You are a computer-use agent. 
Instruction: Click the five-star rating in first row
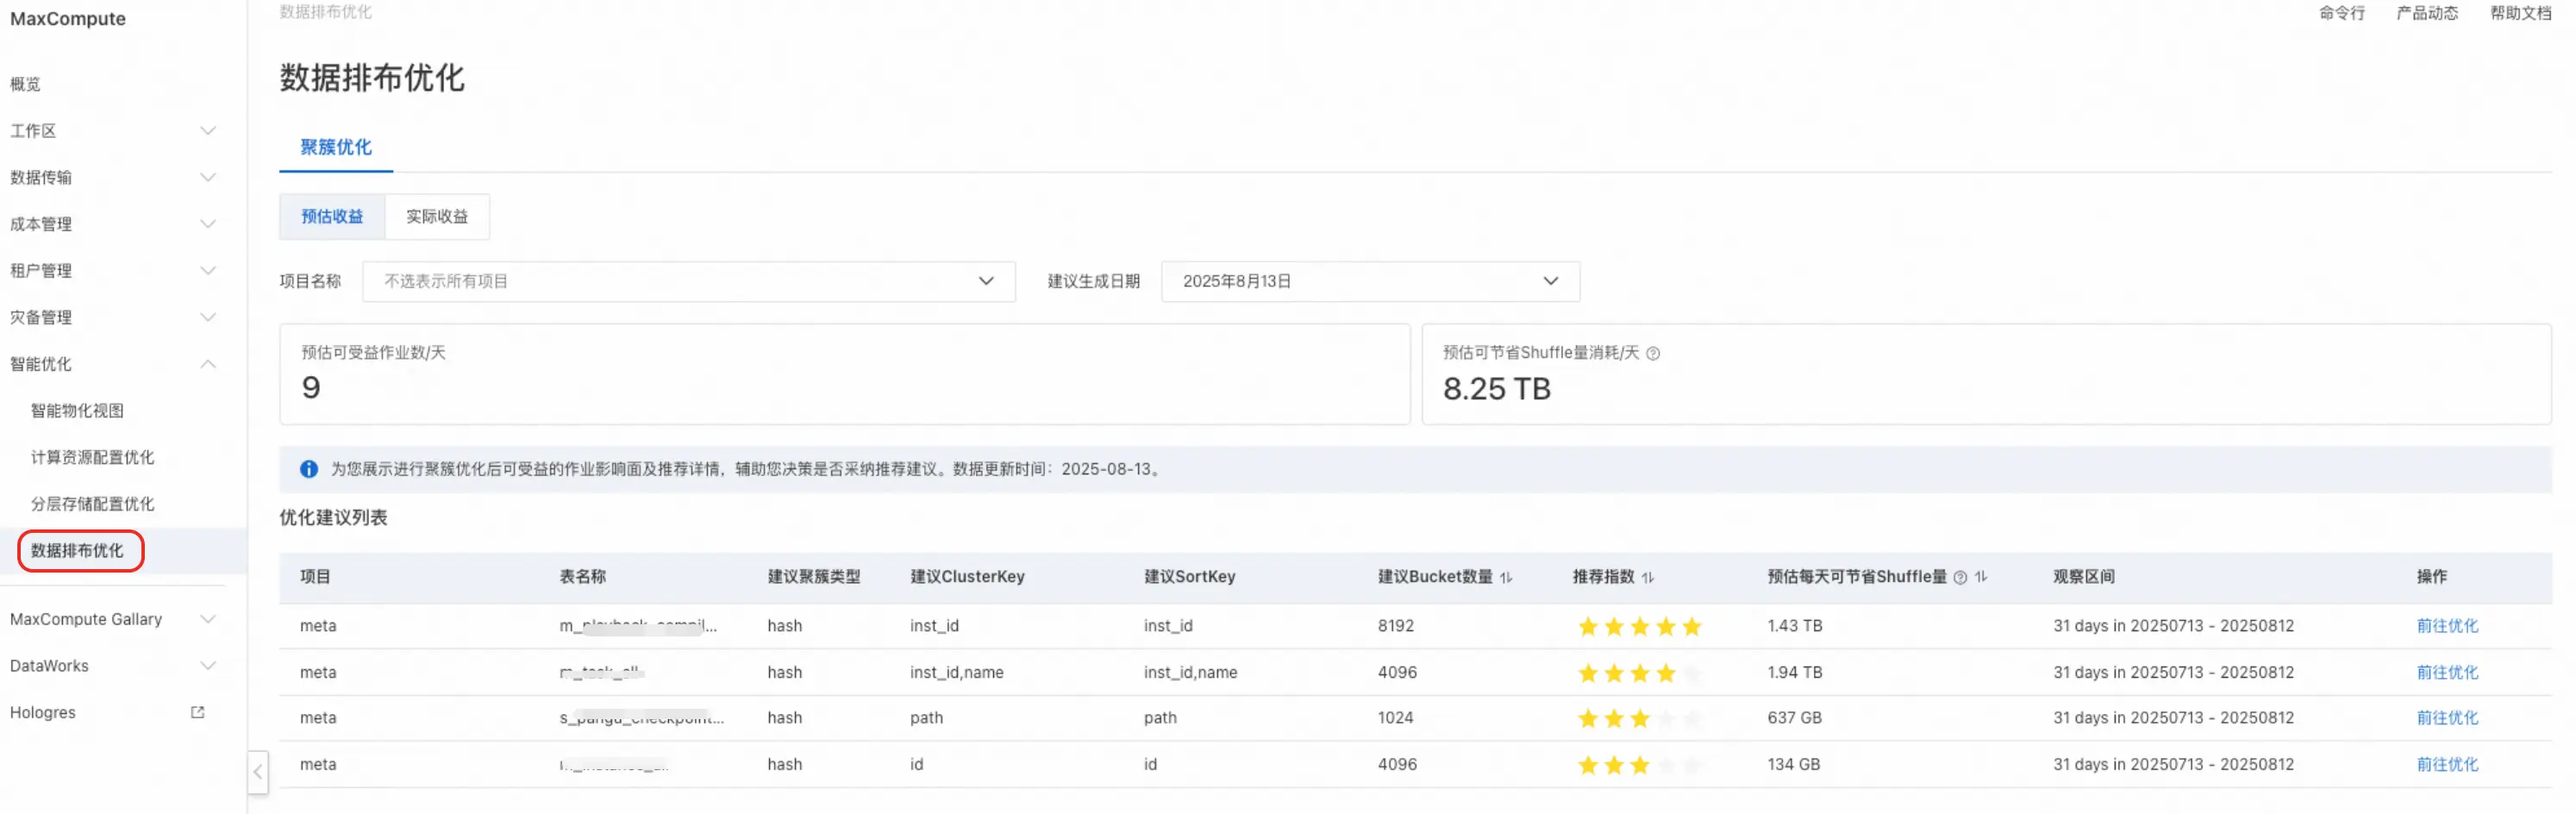[1639, 626]
